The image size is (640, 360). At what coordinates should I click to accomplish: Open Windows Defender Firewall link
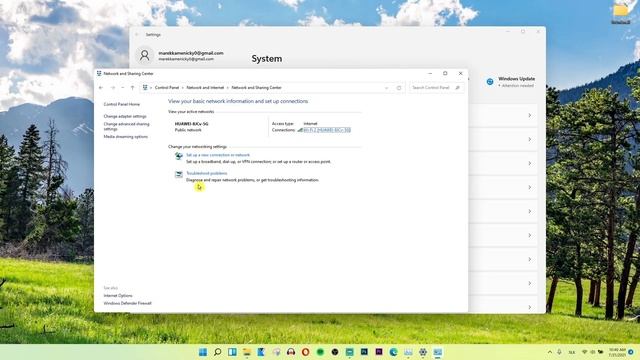pos(127,303)
